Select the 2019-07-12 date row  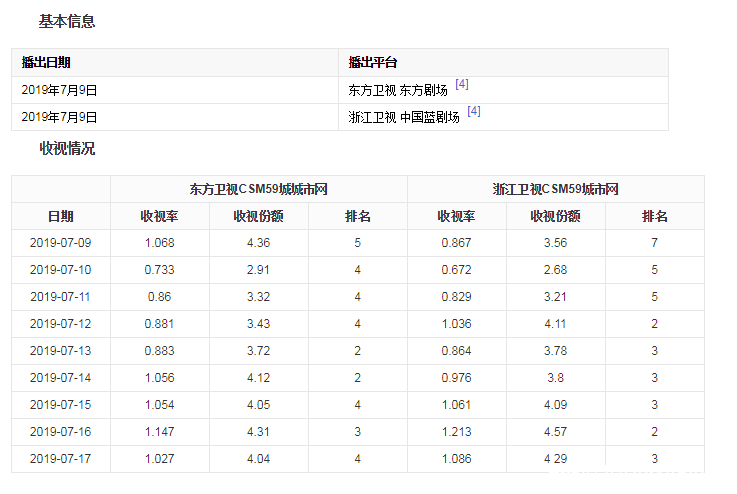pos(60,324)
